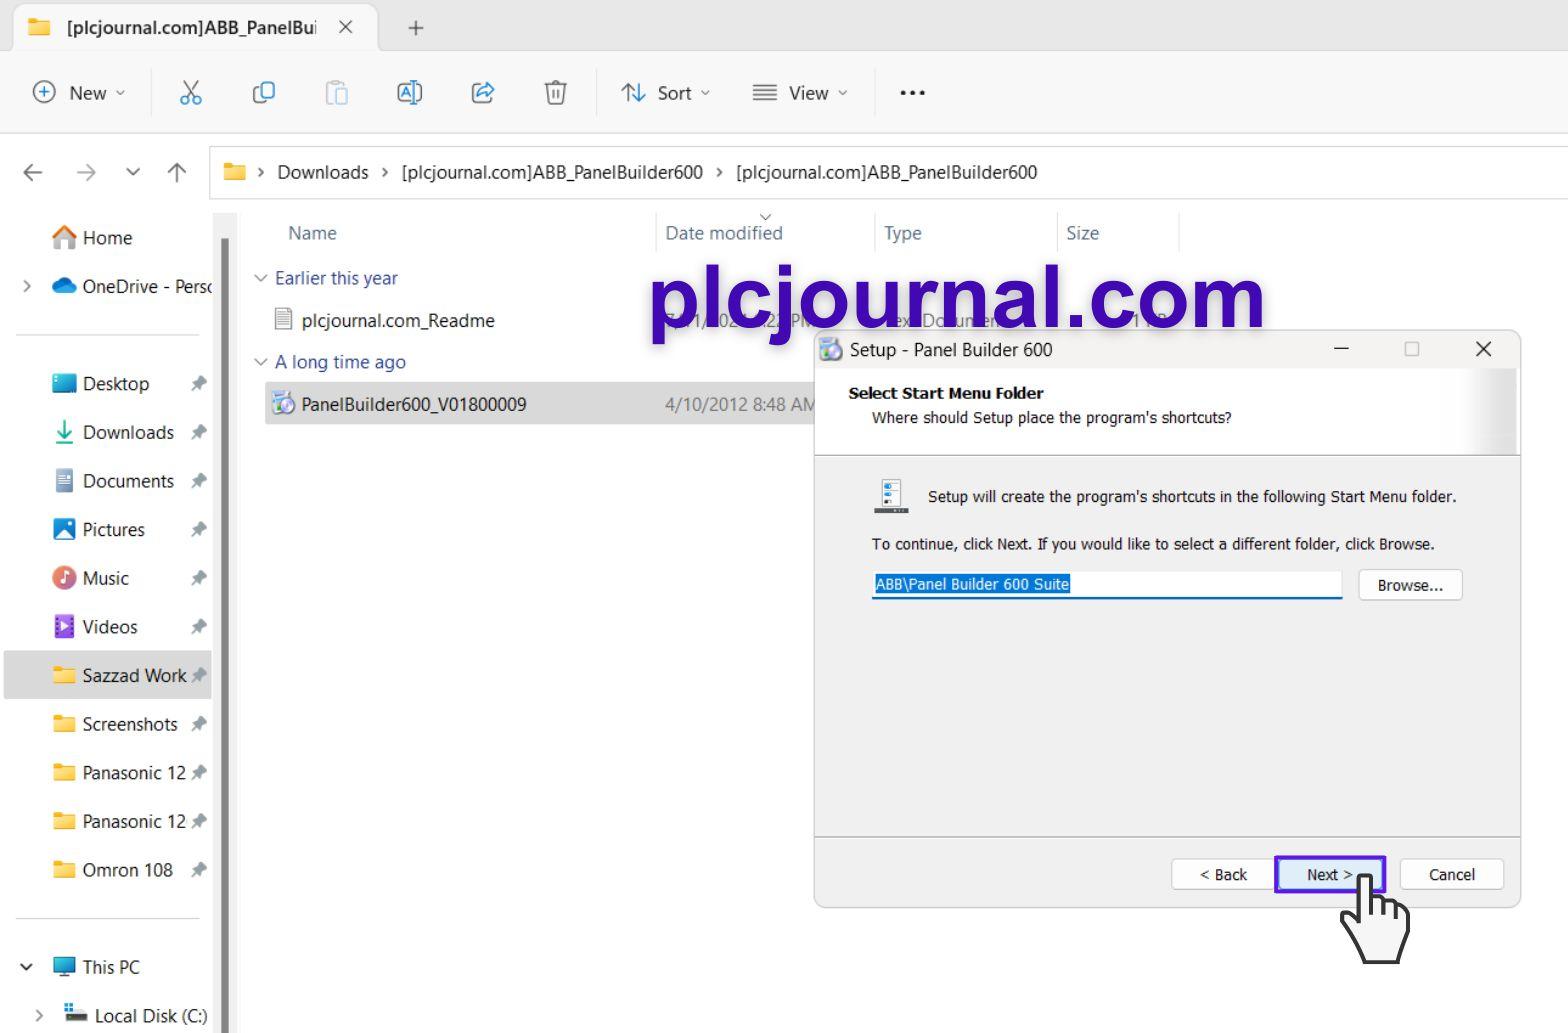Screen dimensions: 1568x1033
Task: Go forward with the right arrow
Action: coord(86,172)
